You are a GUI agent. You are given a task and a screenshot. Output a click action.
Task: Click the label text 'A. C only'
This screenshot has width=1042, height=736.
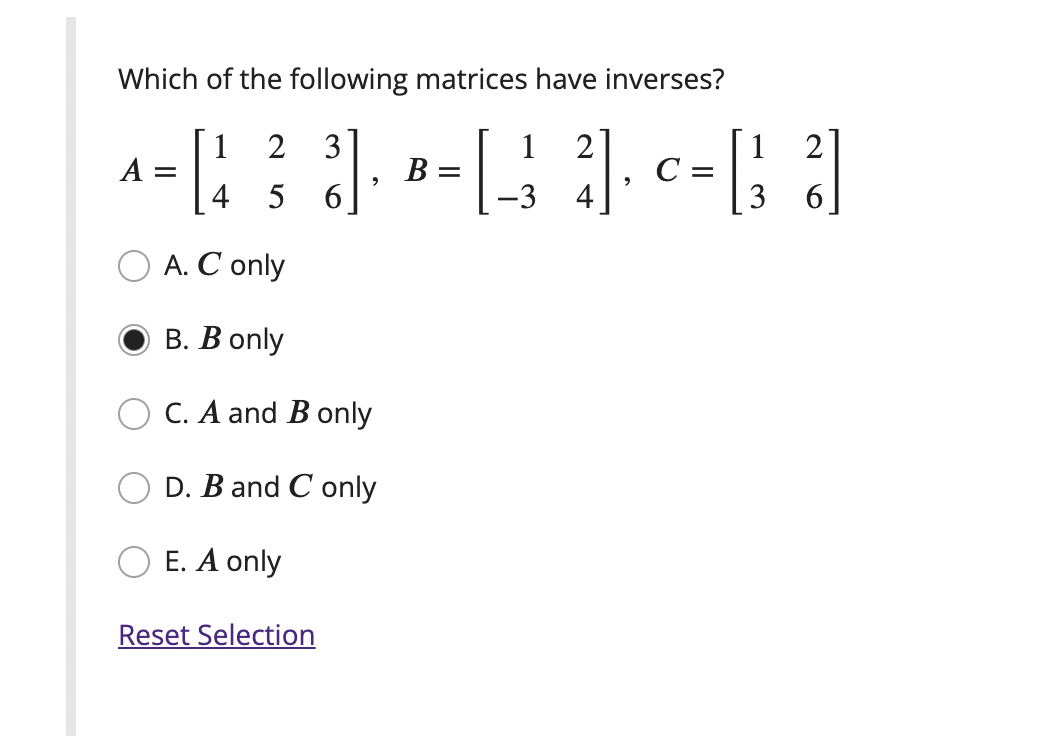pos(224,265)
